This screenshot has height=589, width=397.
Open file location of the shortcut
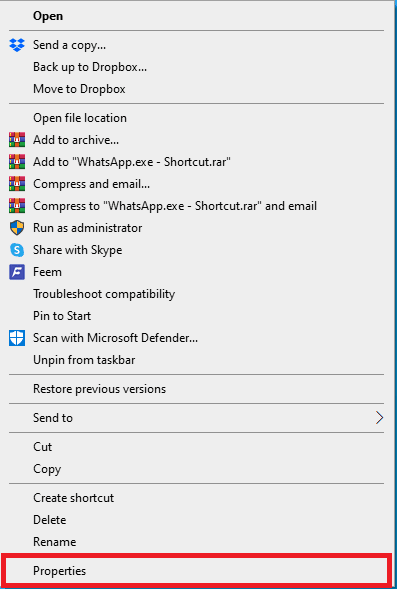(x=196, y=118)
